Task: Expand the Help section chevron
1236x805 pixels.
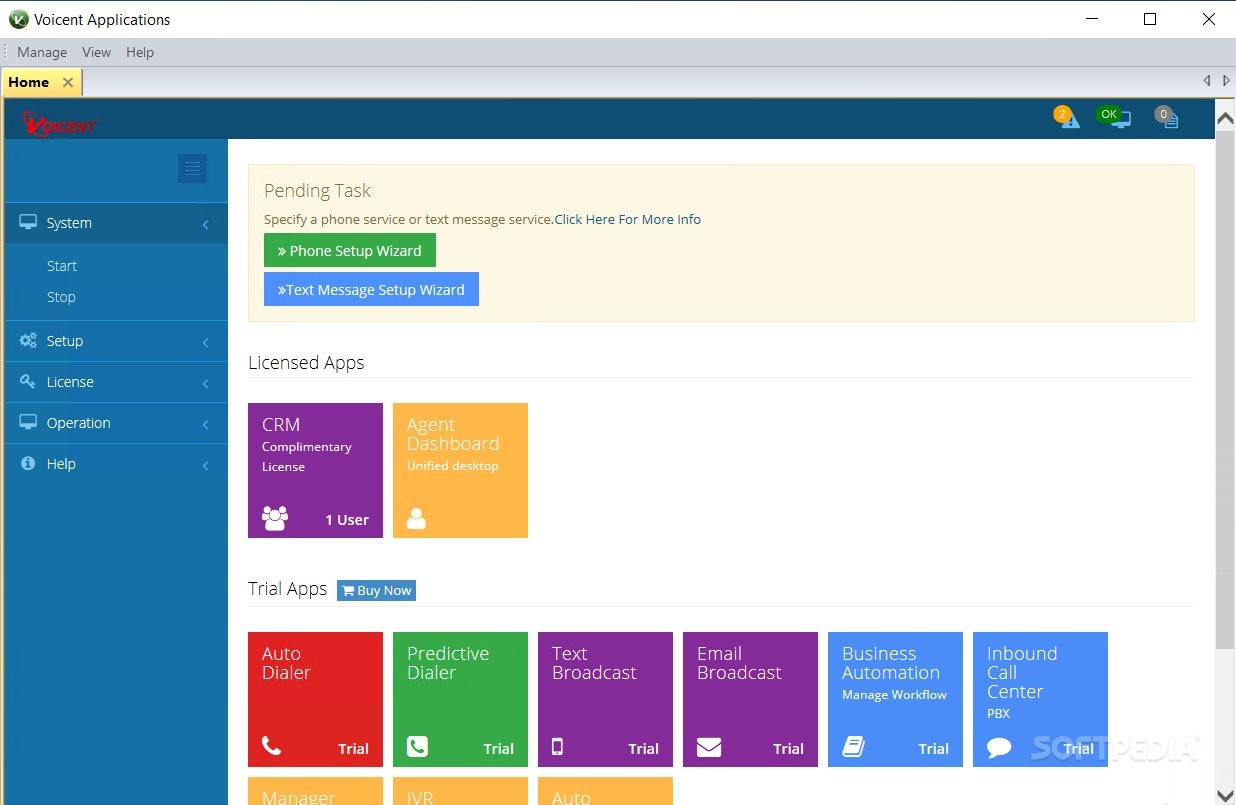Action: (x=206, y=465)
